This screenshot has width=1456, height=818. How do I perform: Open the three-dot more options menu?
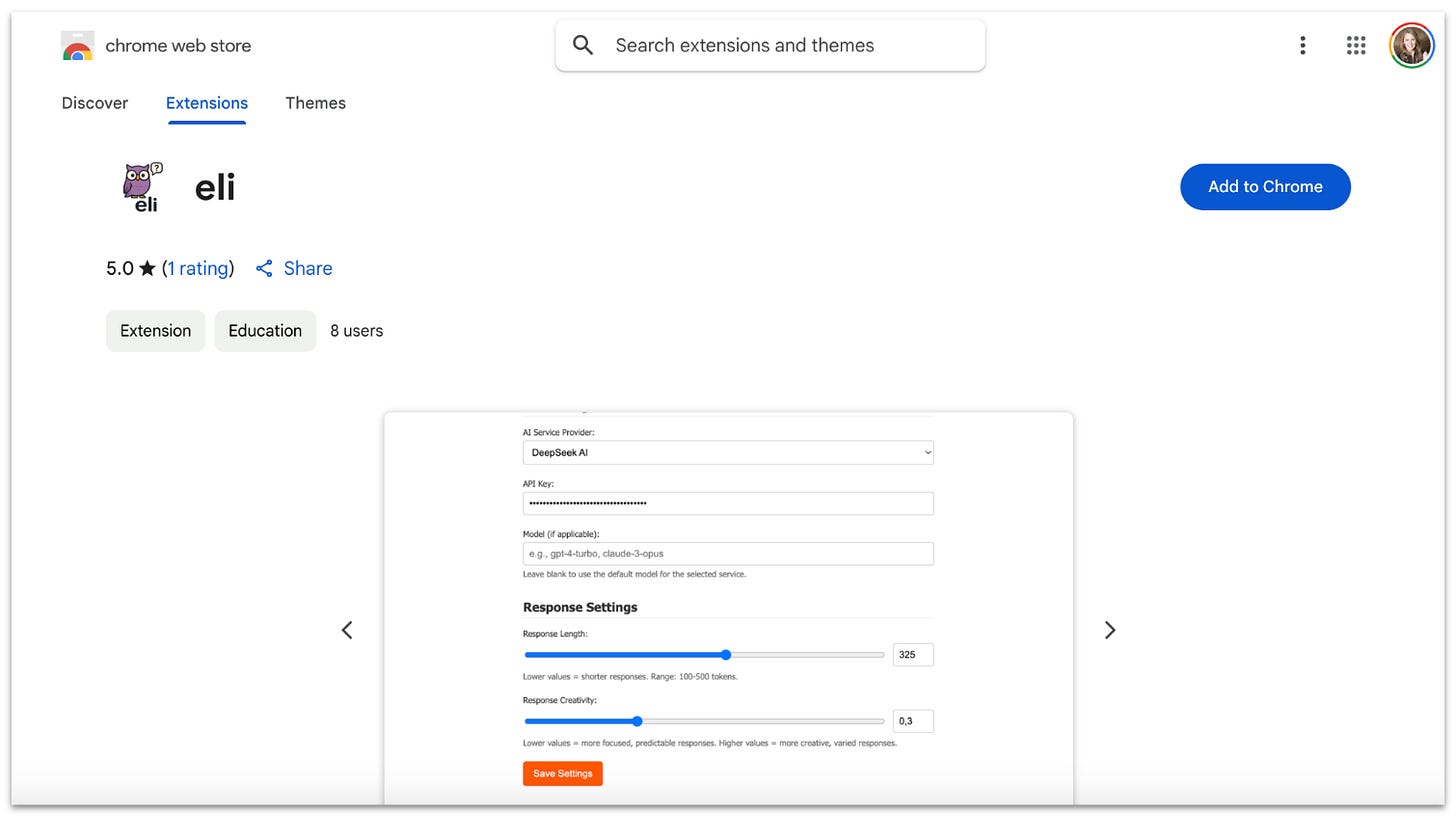(1302, 45)
